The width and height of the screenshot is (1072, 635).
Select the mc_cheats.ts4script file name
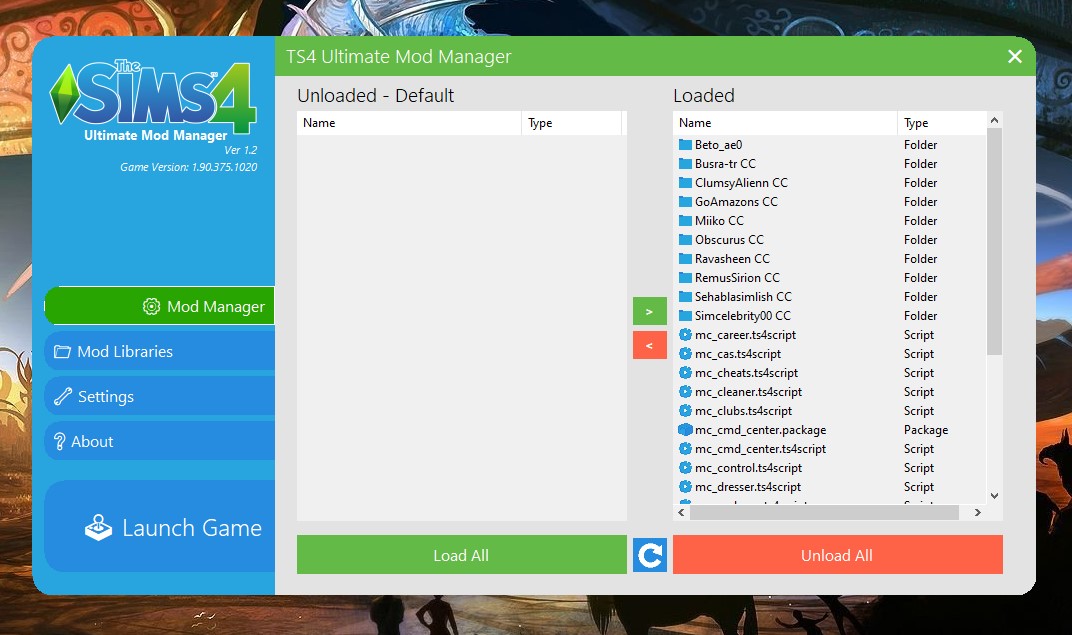coord(747,373)
